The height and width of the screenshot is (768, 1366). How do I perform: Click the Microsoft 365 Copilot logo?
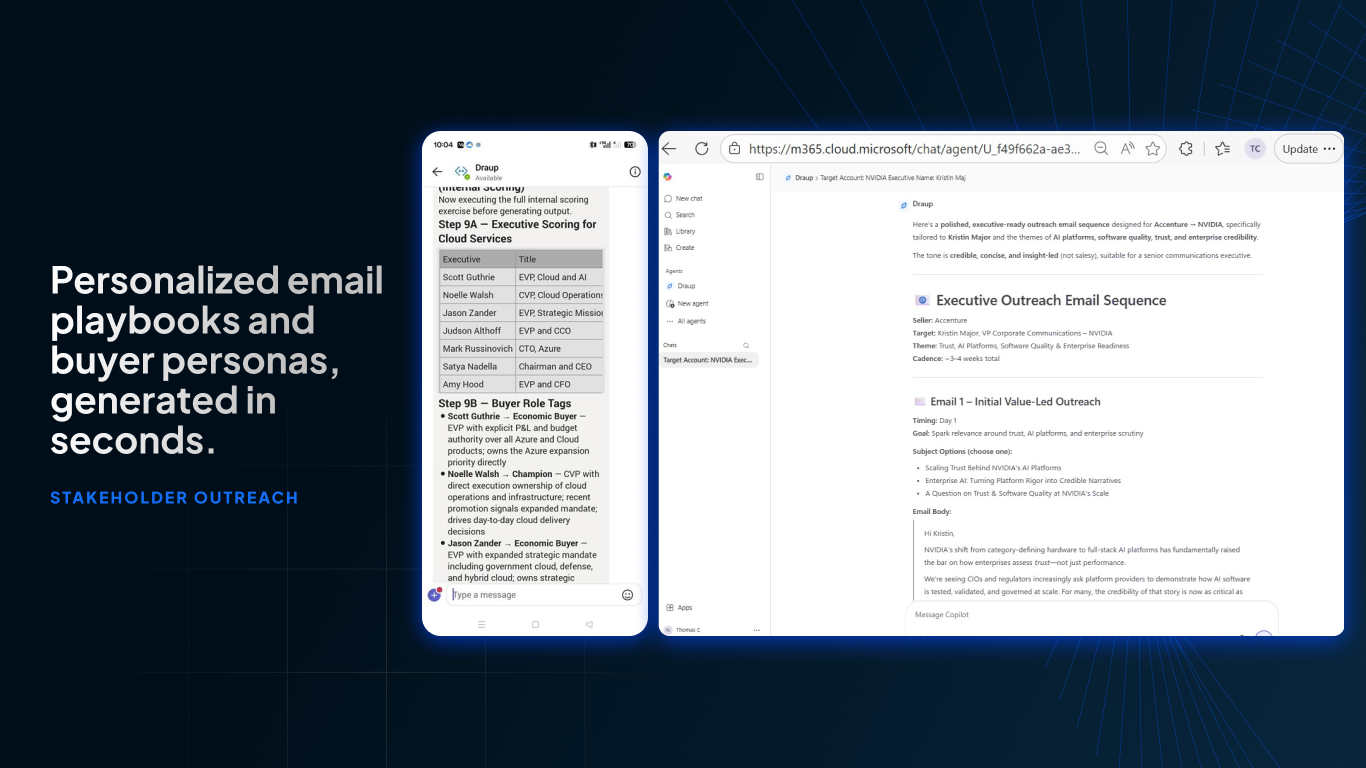pos(667,177)
